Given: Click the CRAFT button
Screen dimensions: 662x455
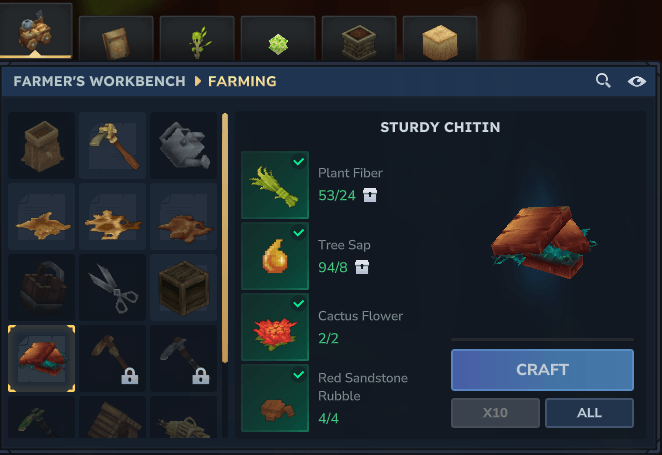Looking at the screenshot, I should [542, 370].
